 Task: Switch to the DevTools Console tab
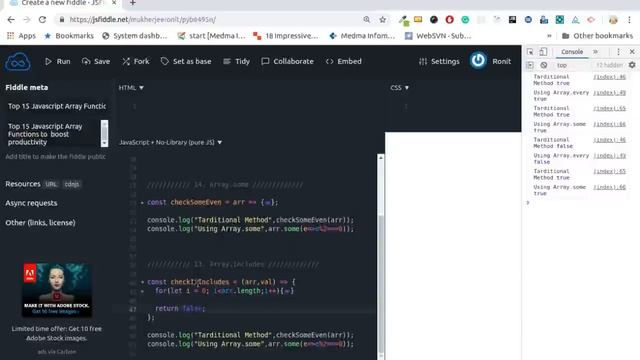[572, 52]
